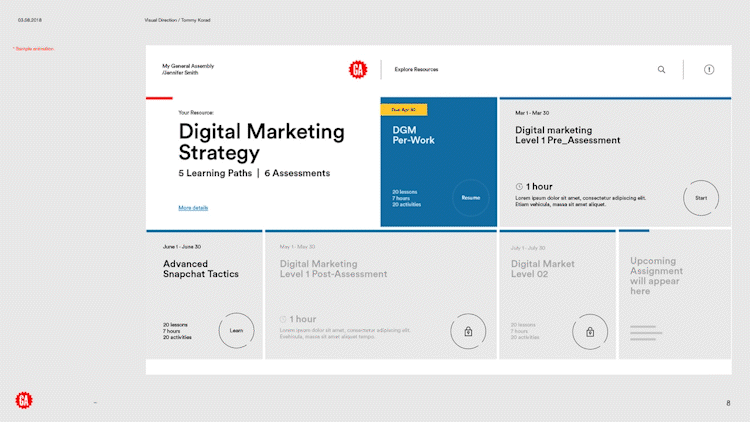Open My General Assembly / Jennifer Smith
Viewport: 750px width, 422px height.
tap(188, 69)
